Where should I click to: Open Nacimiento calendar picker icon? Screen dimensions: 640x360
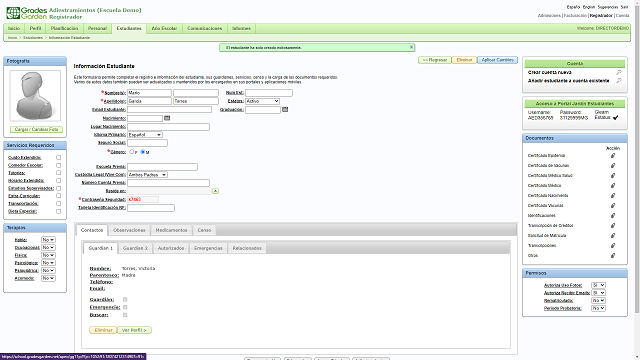pyautogui.click(x=167, y=118)
